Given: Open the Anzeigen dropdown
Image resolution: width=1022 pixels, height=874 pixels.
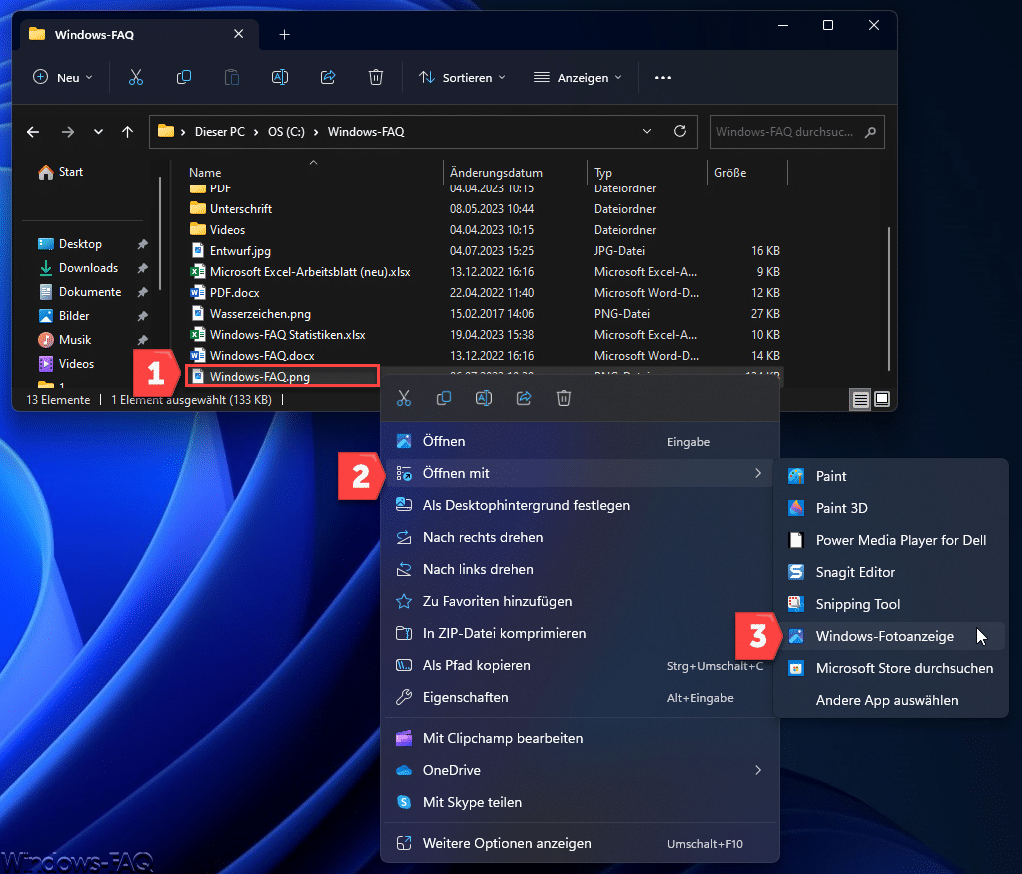Looking at the screenshot, I should coord(577,78).
